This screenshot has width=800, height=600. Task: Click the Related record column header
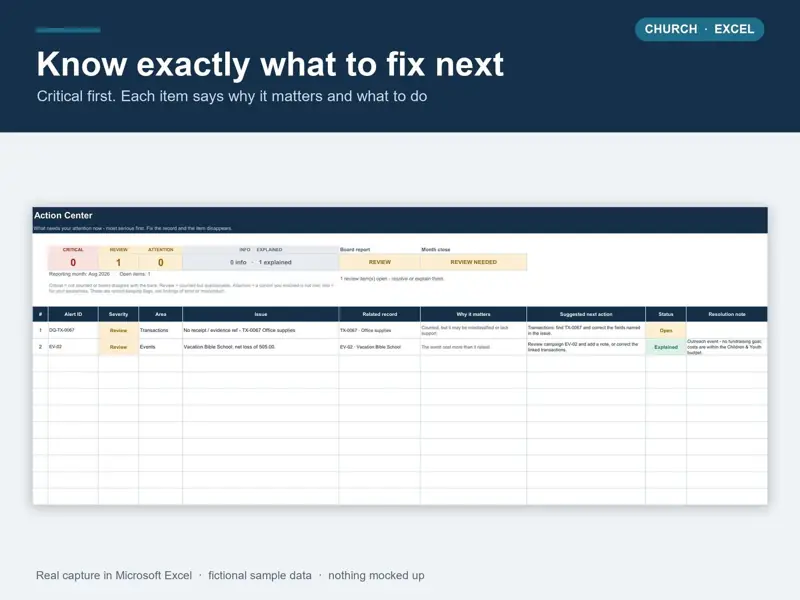tap(380, 314)
